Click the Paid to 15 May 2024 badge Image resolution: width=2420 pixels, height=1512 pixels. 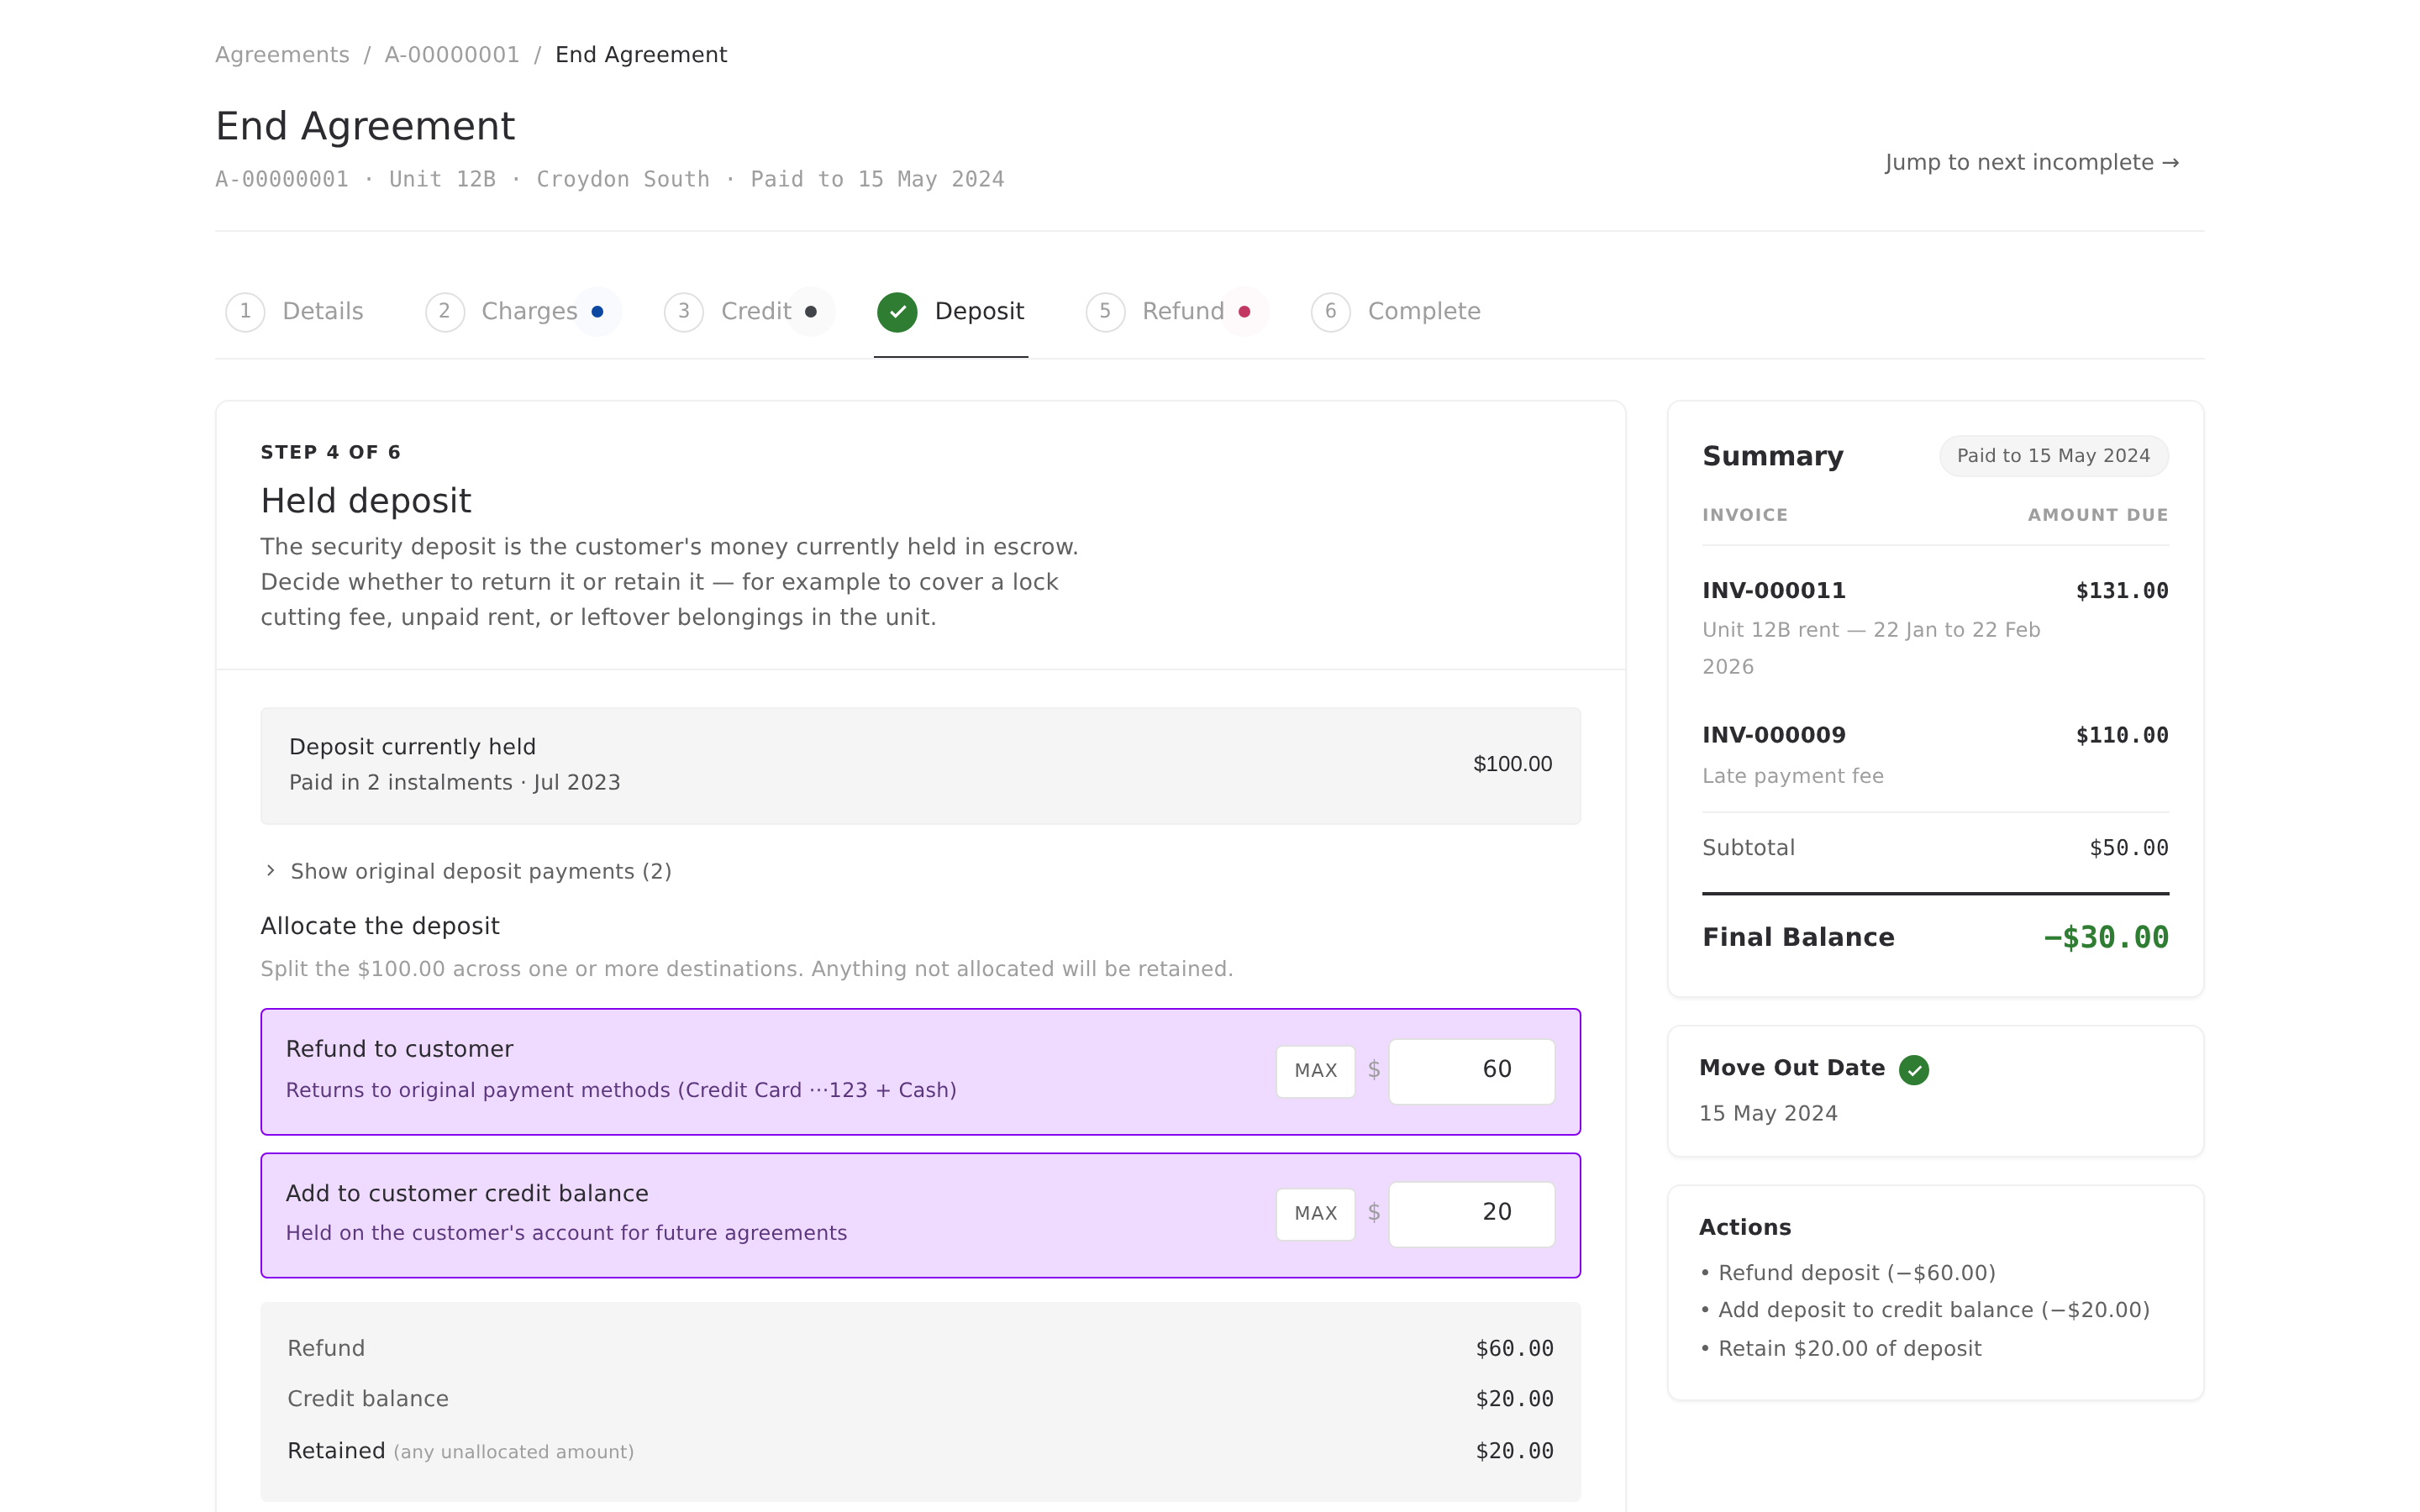tap(2053, 456)
